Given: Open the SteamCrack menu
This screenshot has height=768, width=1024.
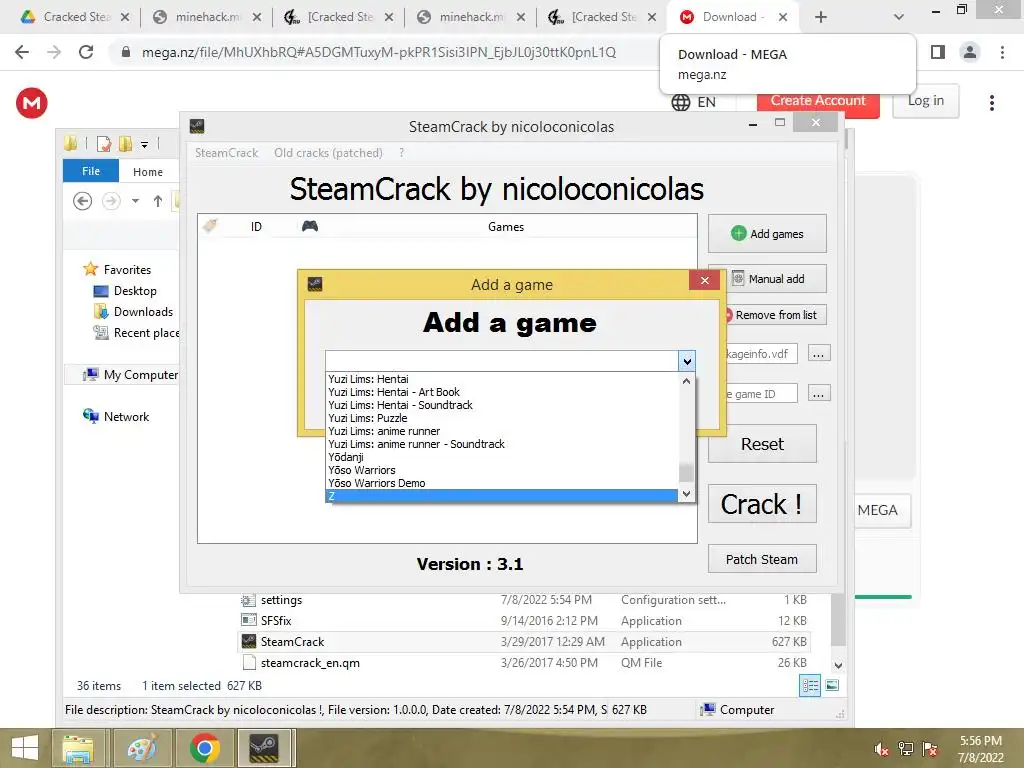Looking at the screenshot, I should 226,153.
